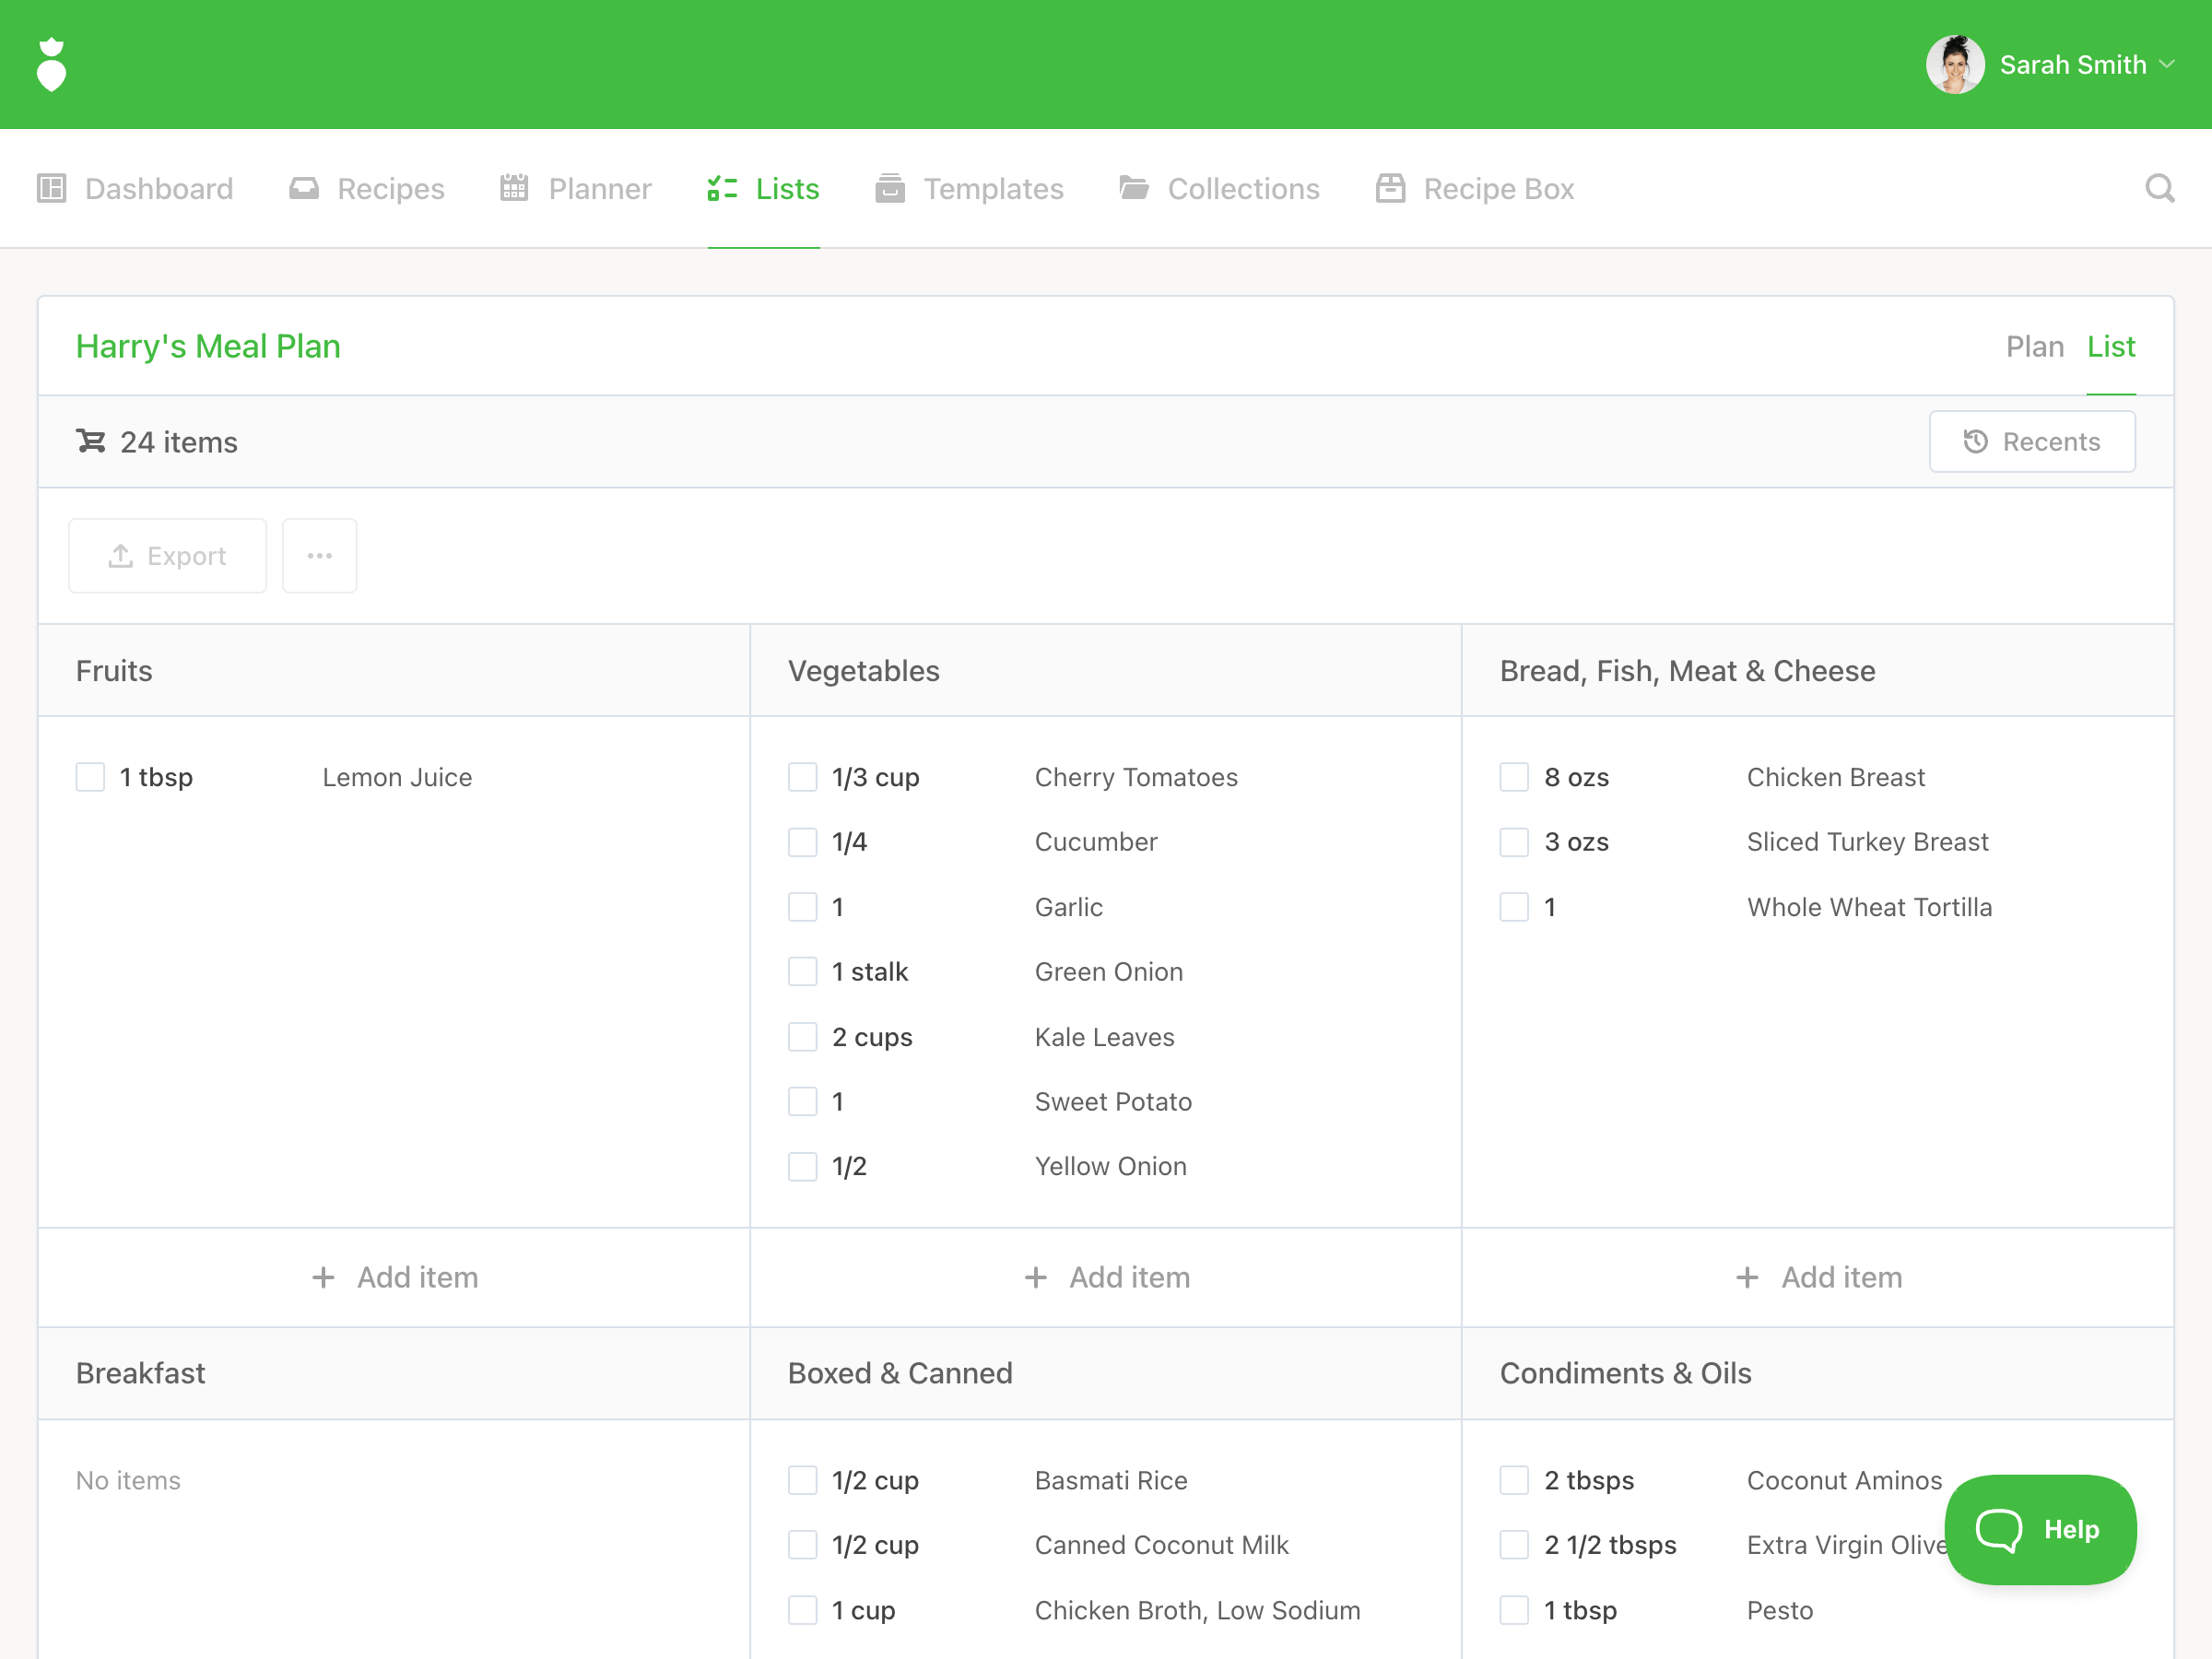Click the Dashboard nav icon
The height and width of the screenshot is (1659, 2212).
51,188
